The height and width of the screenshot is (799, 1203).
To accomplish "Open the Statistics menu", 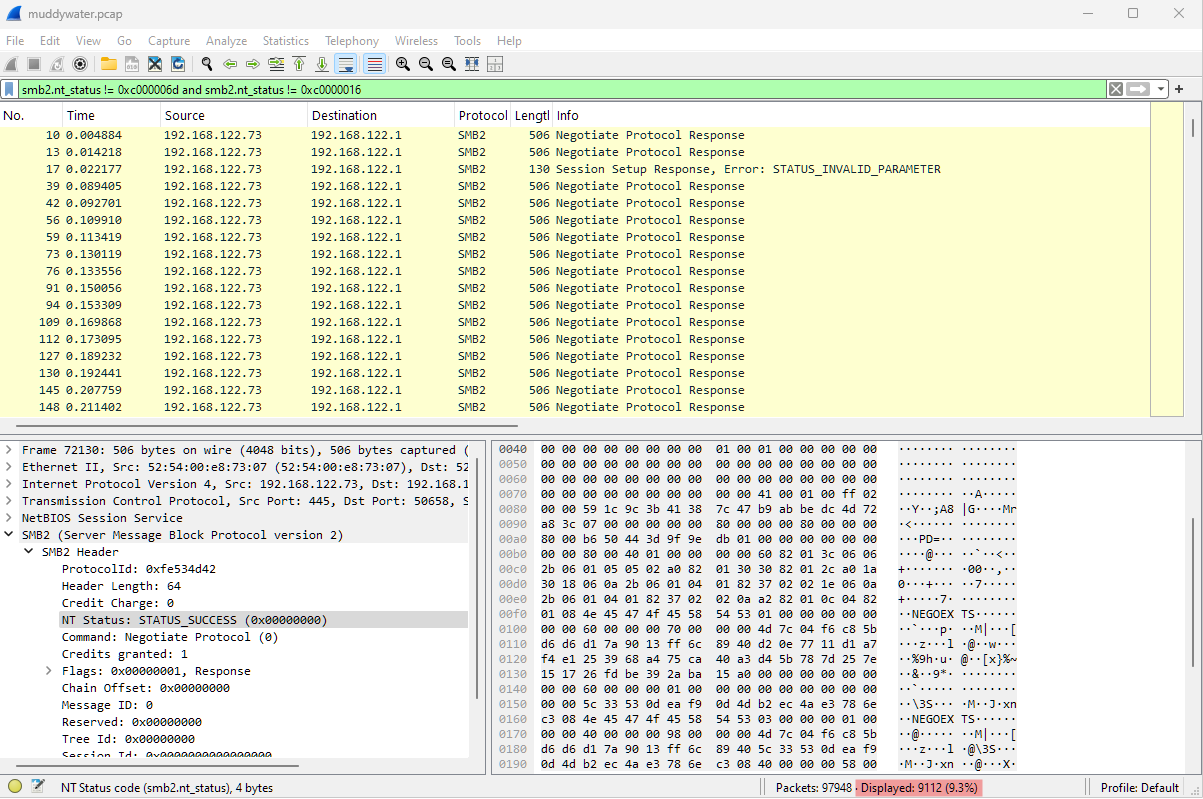I will click(286, 41).
